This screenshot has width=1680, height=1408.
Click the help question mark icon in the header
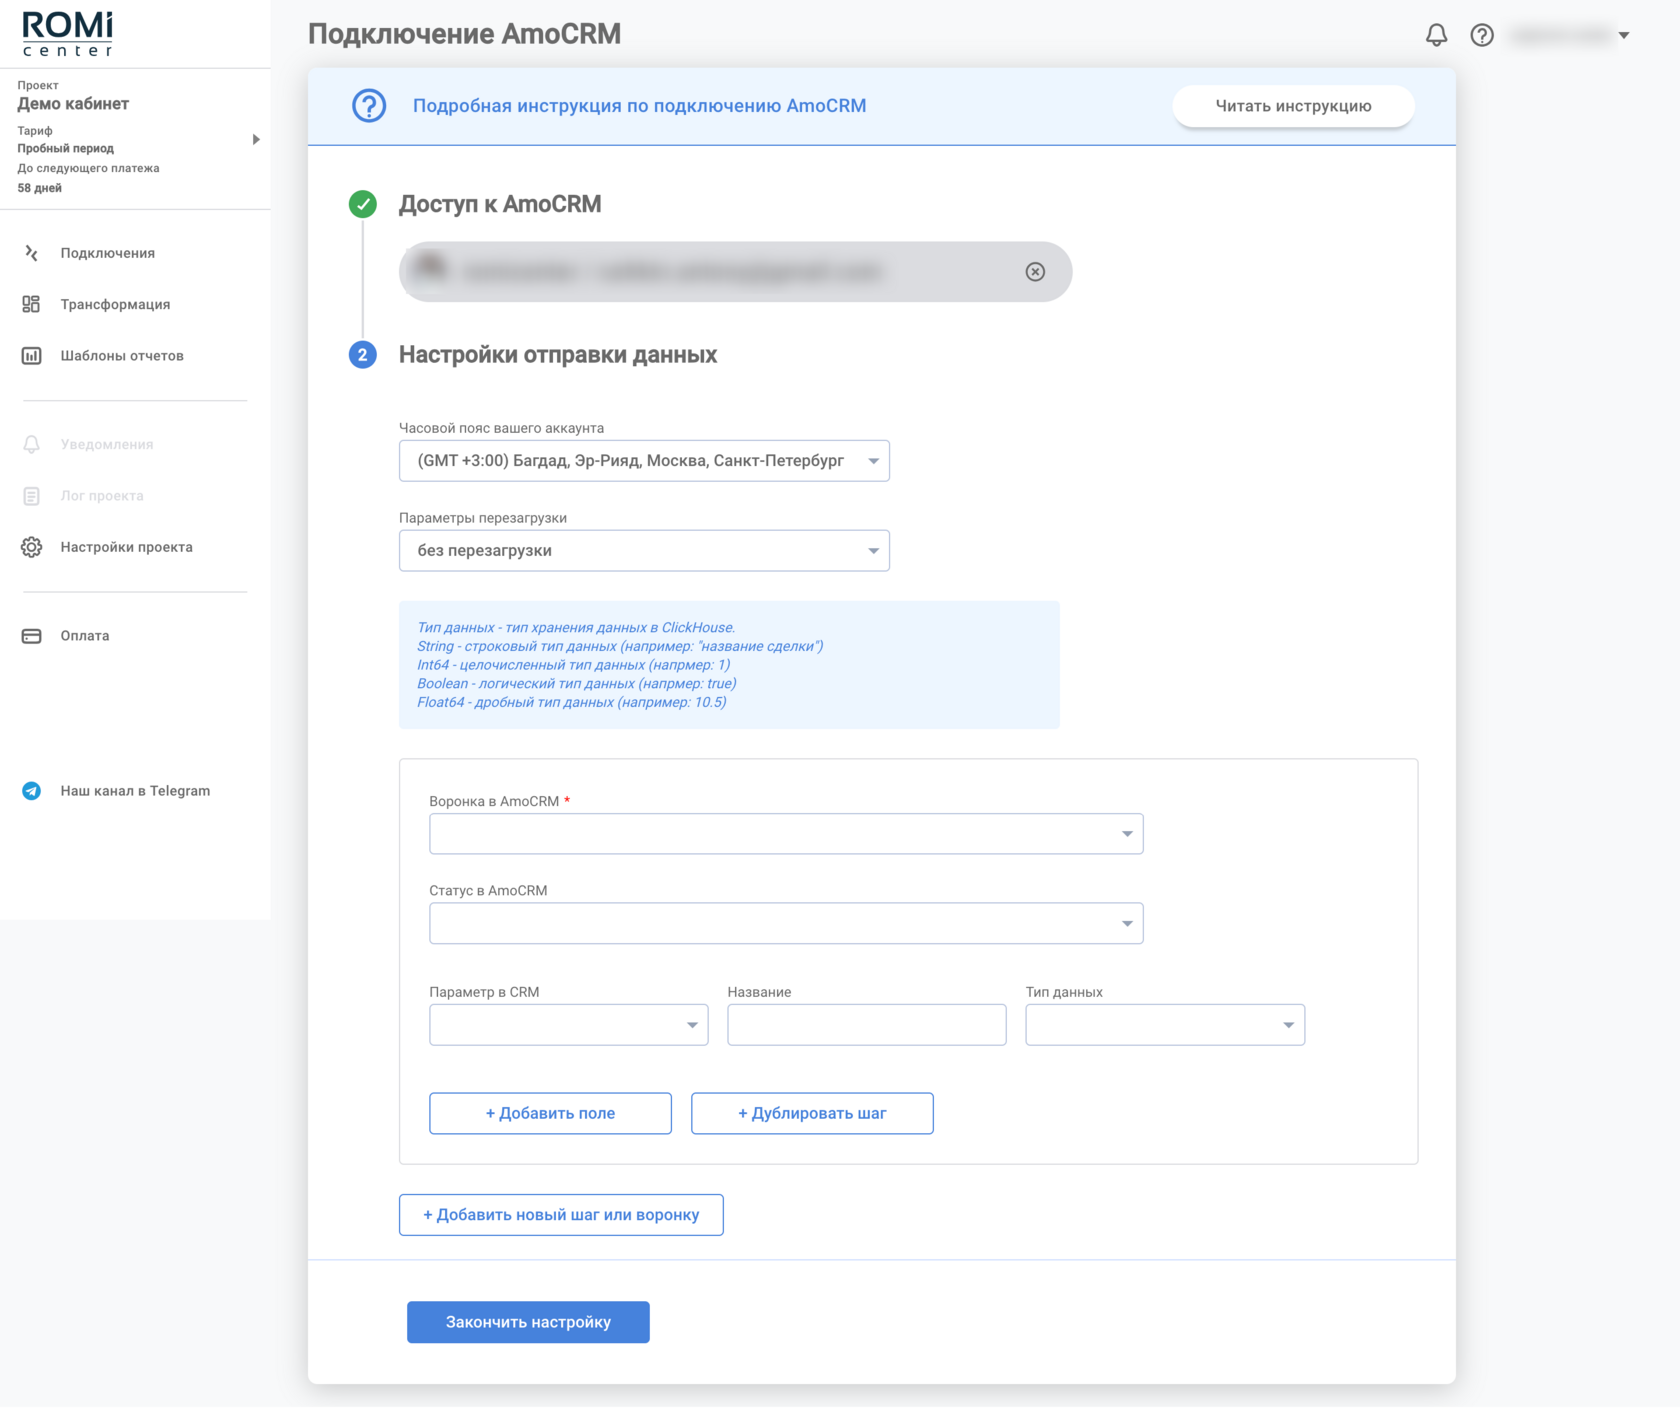(1482, 35)
